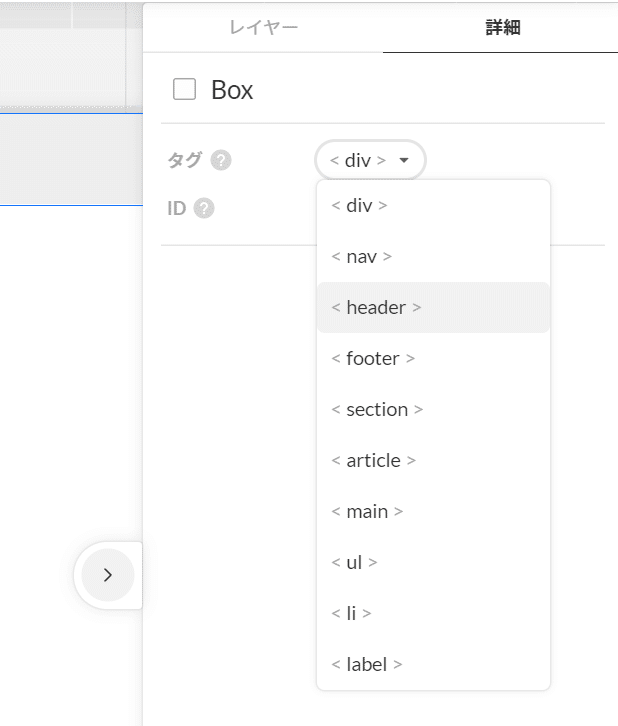The width and height of the screenshot is (618, 726).
Task: Select the section tag option
Action: point(377,410)
